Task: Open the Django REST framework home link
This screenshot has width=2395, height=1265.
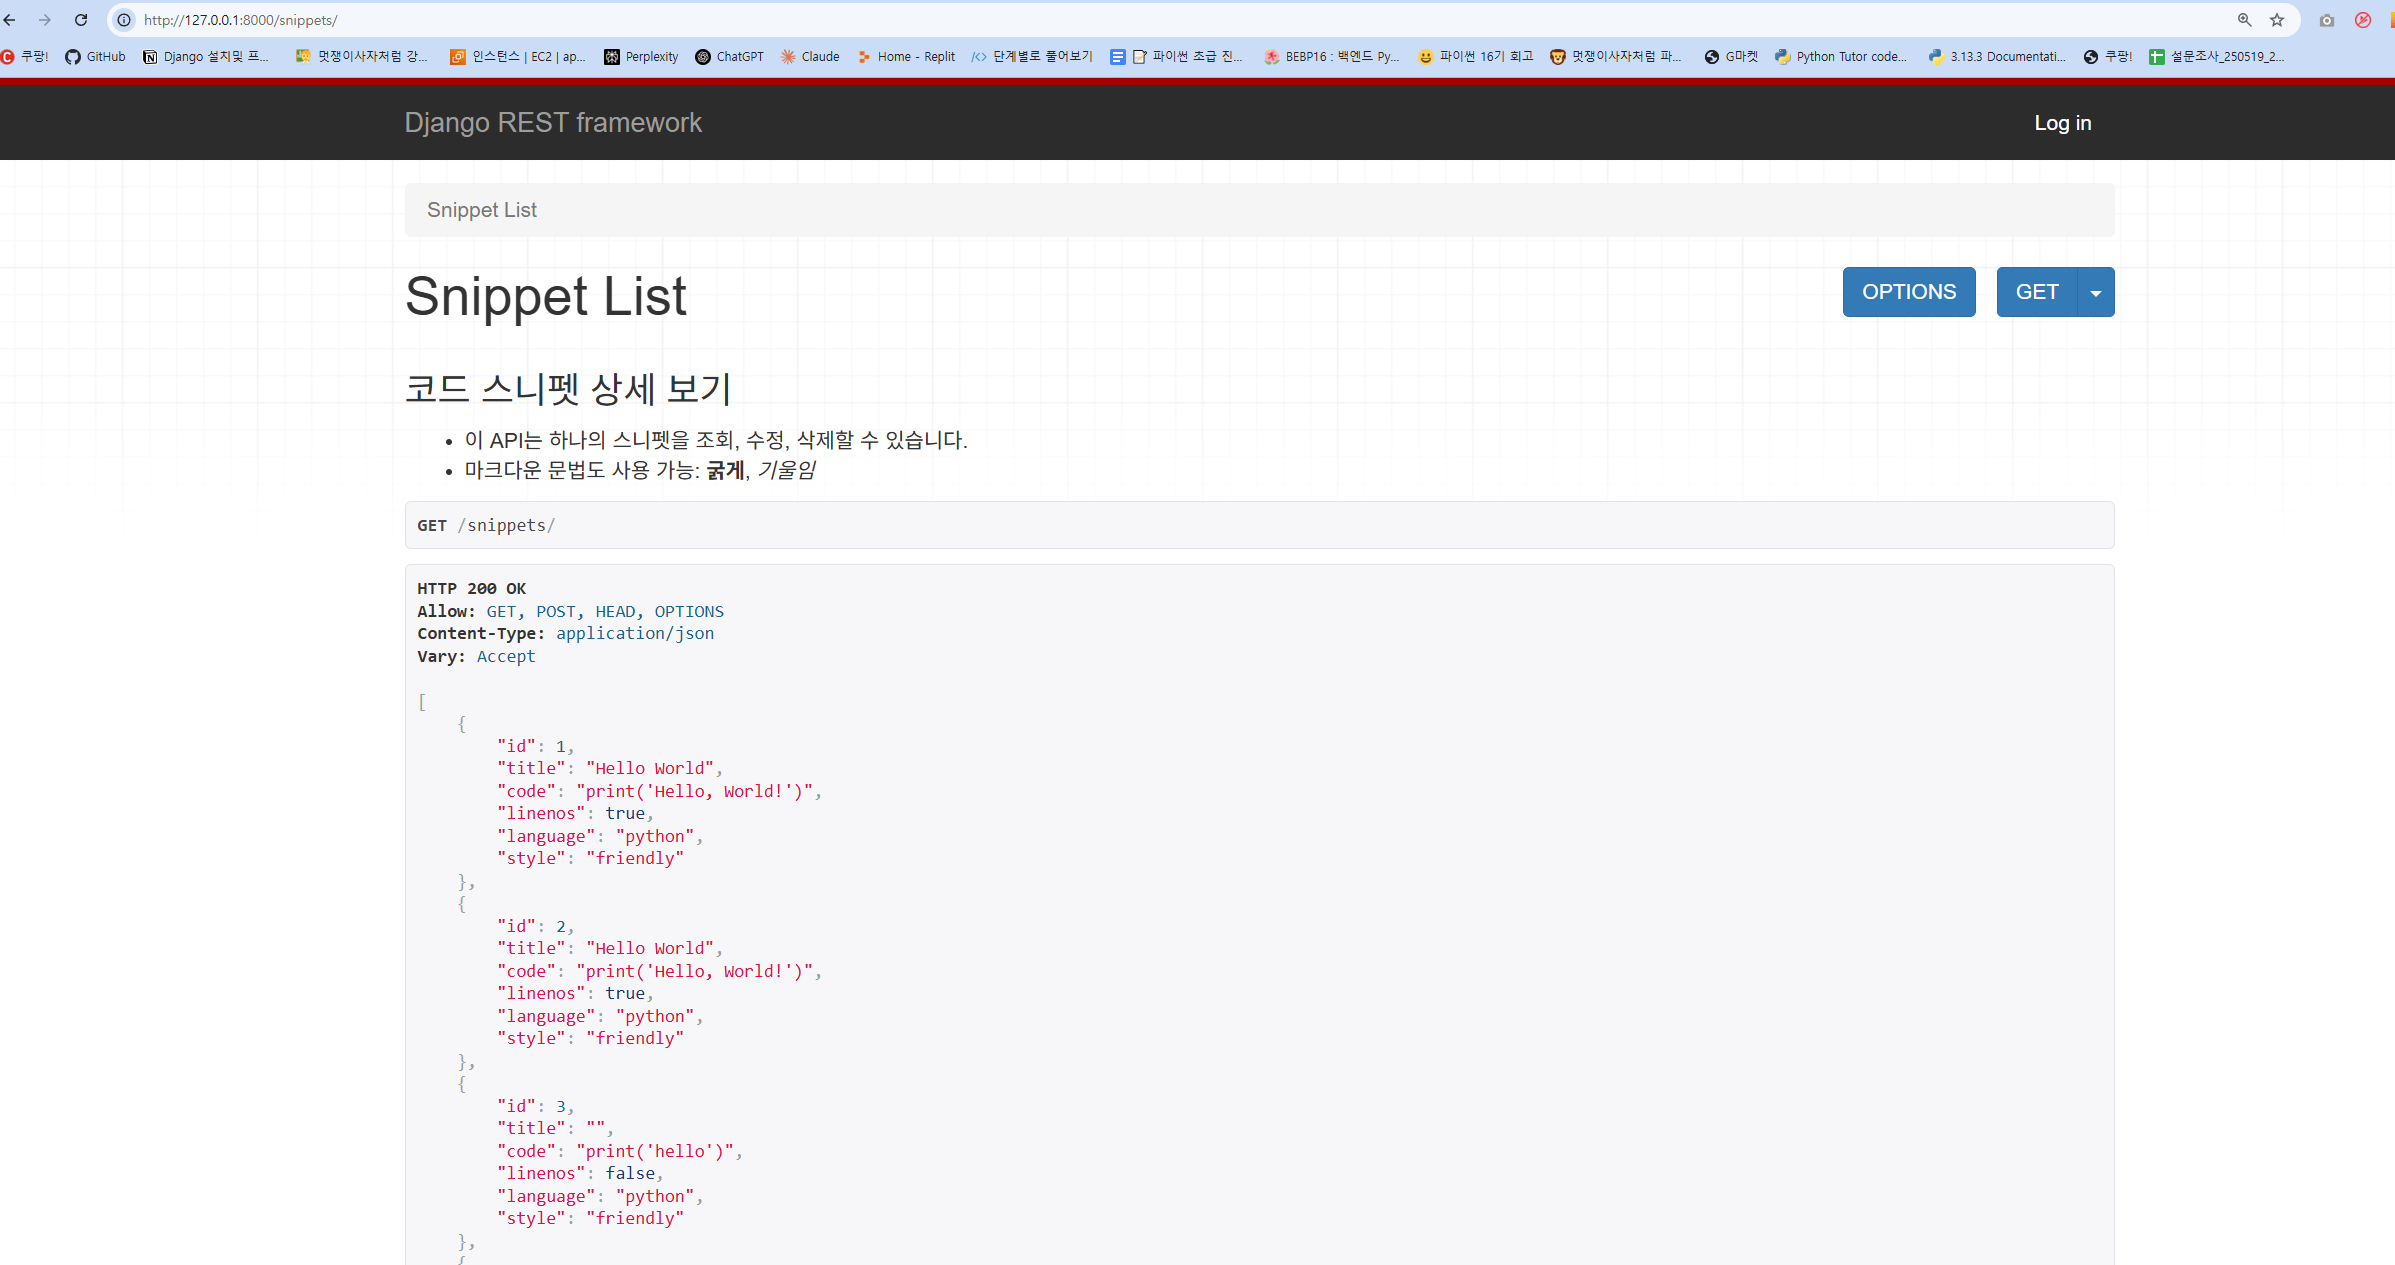Action: (x=553, y=123)
